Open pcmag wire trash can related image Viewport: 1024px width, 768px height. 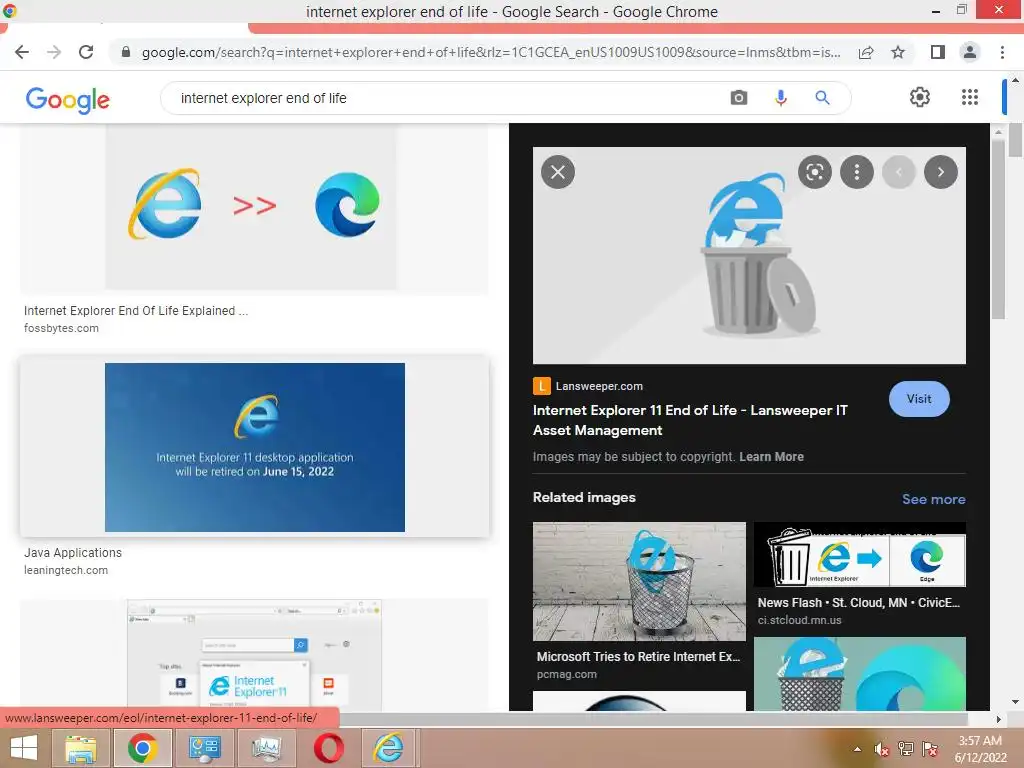[639, 581]
